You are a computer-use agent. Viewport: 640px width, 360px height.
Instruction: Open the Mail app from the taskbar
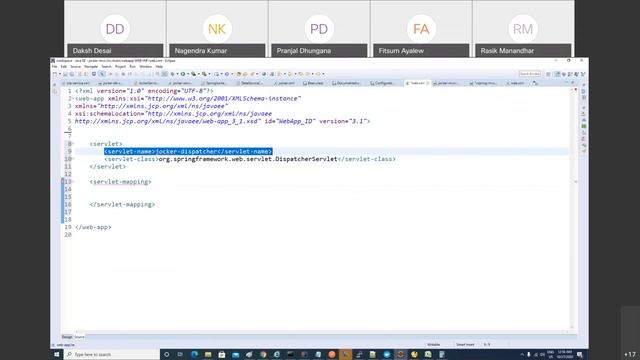236,354
